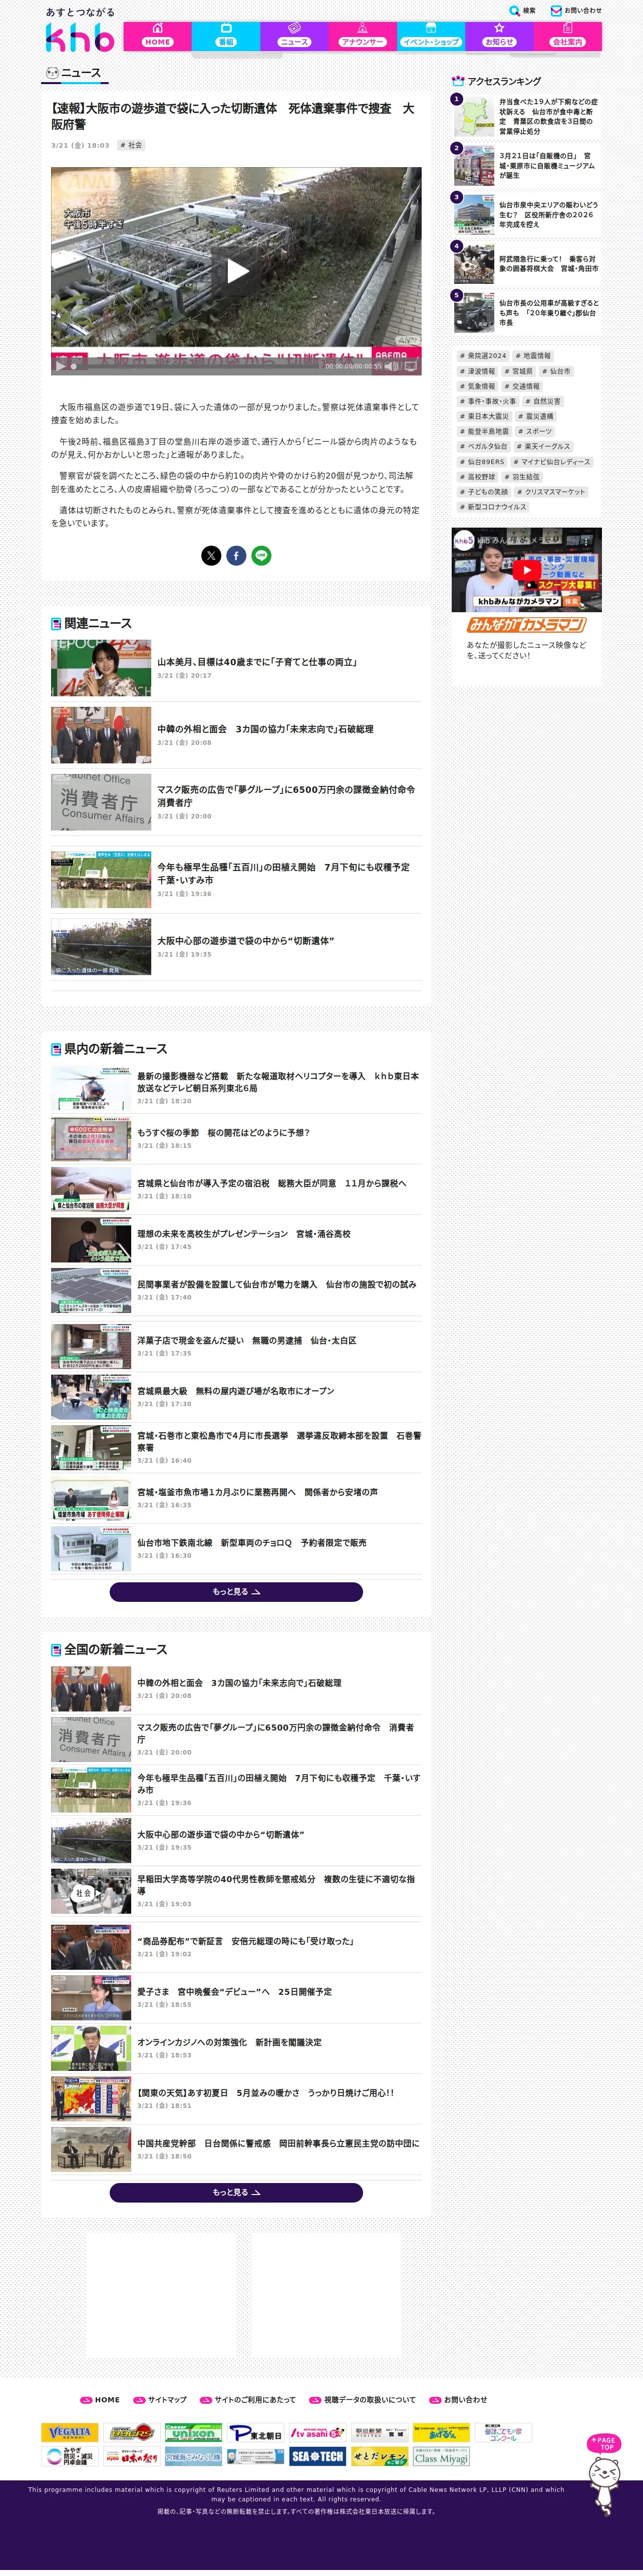Click the お問い合わせ envelope icon in header
Image resolution: width=643 pixels, height=2576 pixels.
556,11
